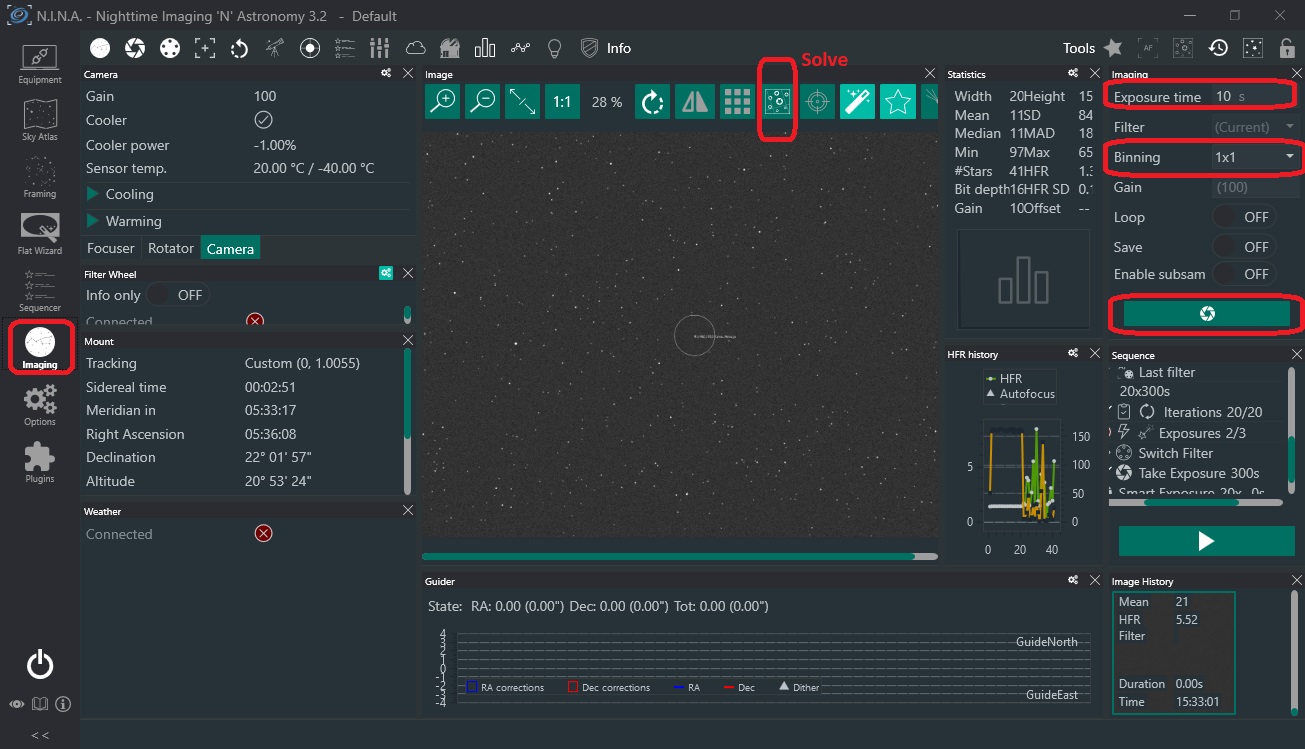
Task: Click the zoom out magnifier icon
Action: 483,101
